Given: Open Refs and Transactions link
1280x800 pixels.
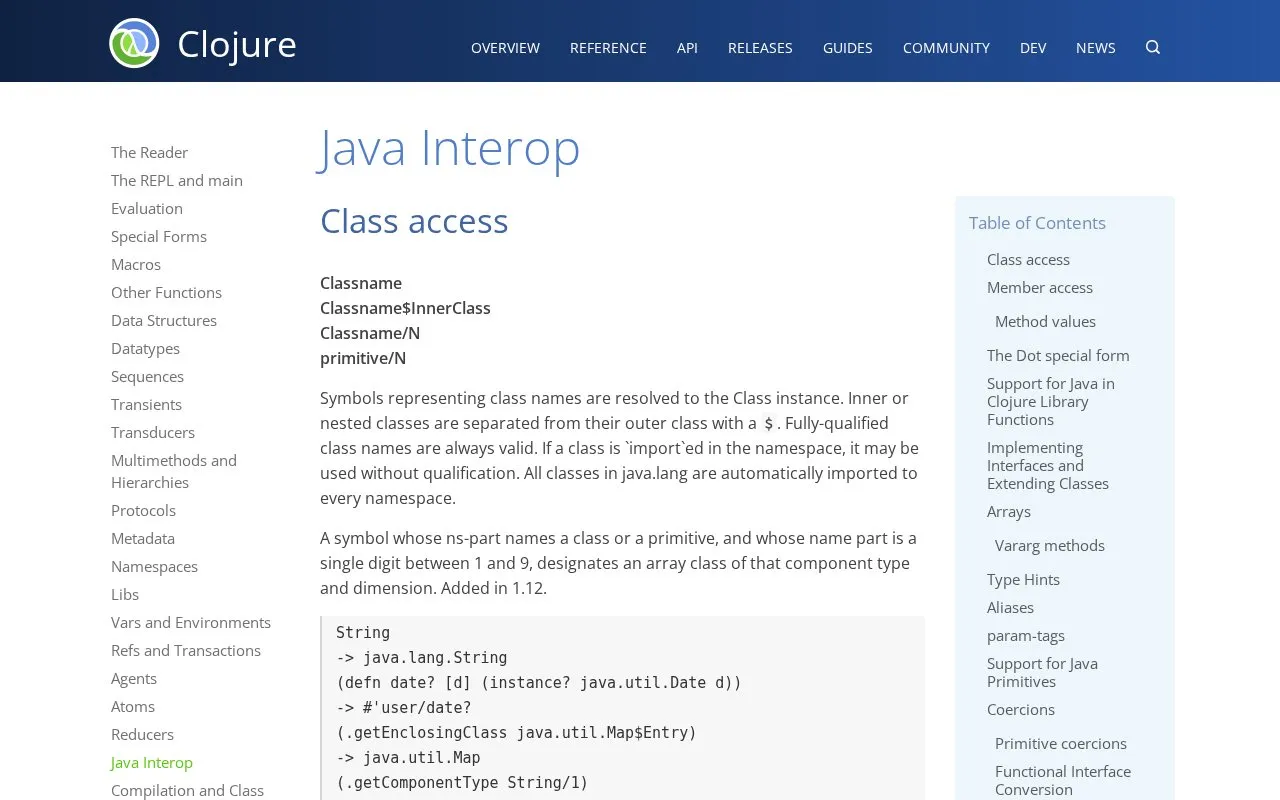Looking at the screenshot, I should (x=186, y=650).
